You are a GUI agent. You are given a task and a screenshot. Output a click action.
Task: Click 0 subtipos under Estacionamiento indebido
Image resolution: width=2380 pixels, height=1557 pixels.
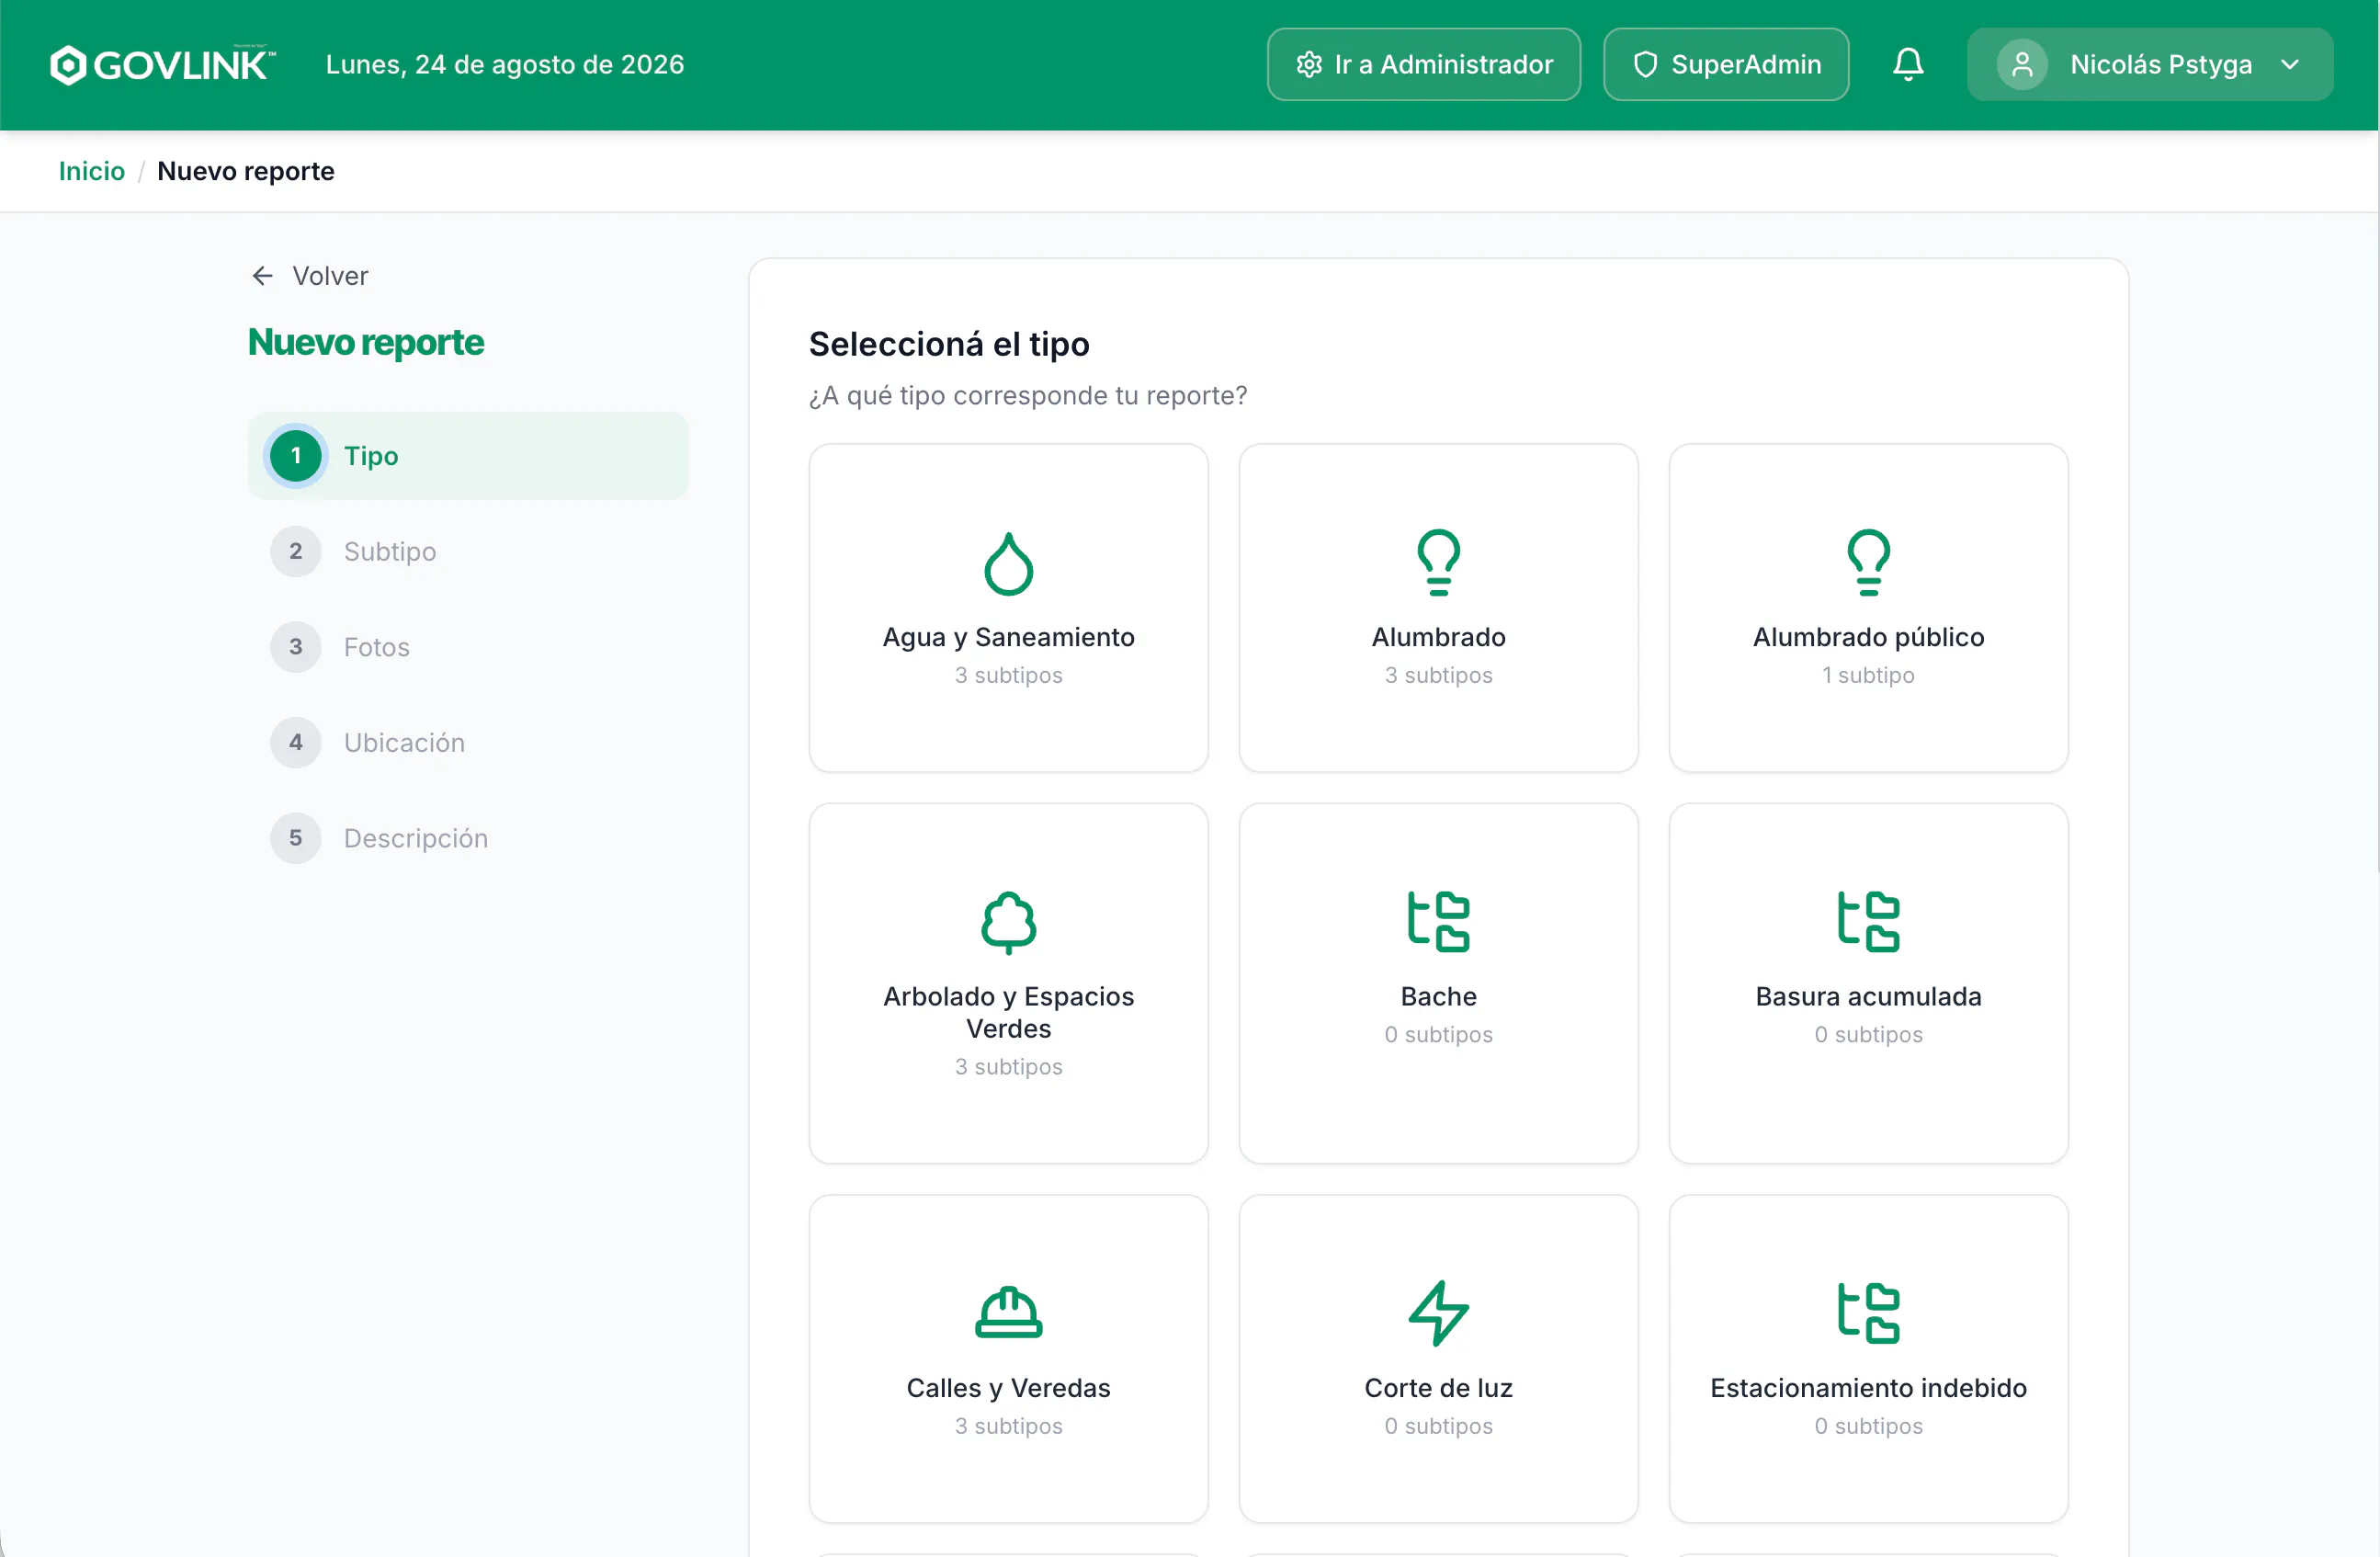[x=1868, y=1426]
